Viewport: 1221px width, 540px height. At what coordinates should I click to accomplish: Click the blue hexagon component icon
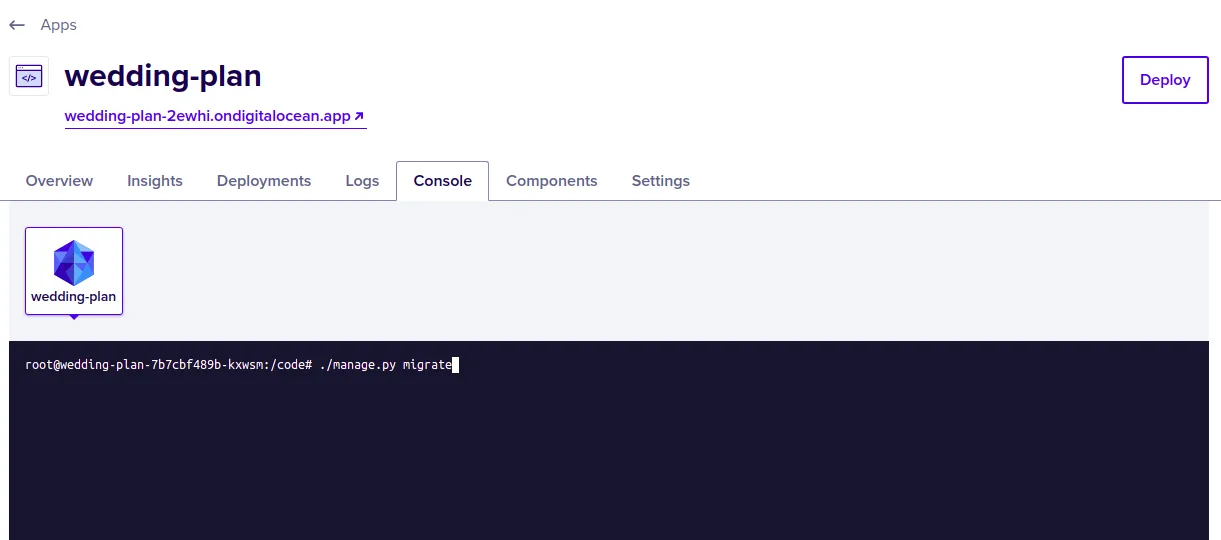pos(74,263)
